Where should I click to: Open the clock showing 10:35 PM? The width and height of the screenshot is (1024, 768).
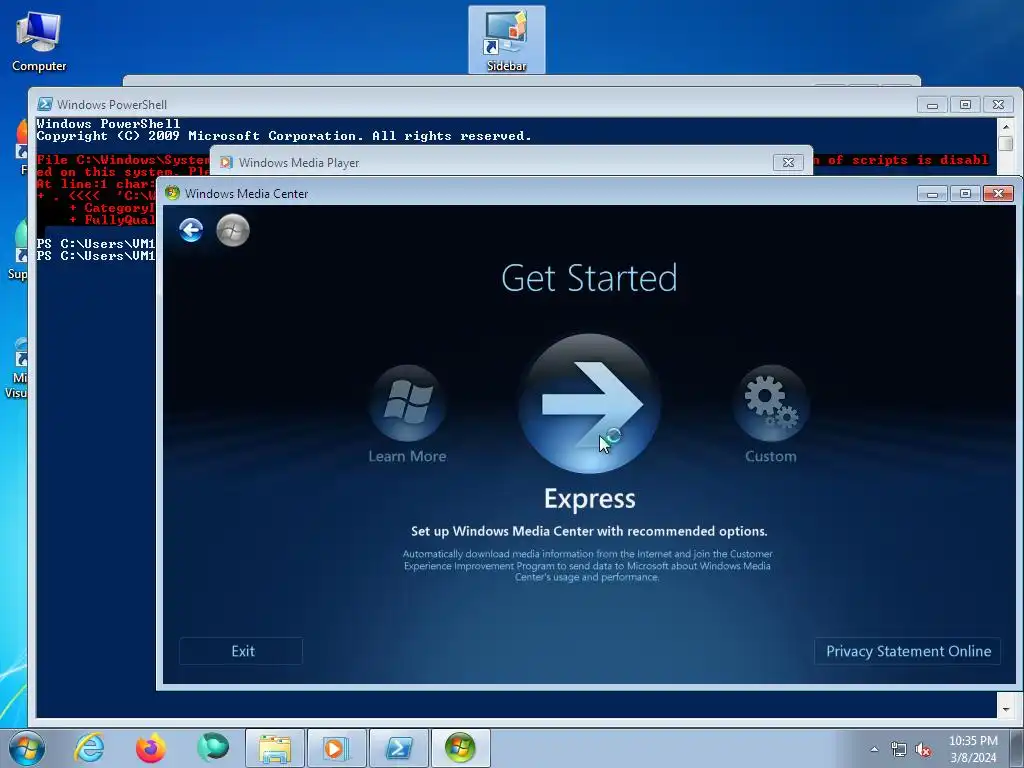coord(973,749)
